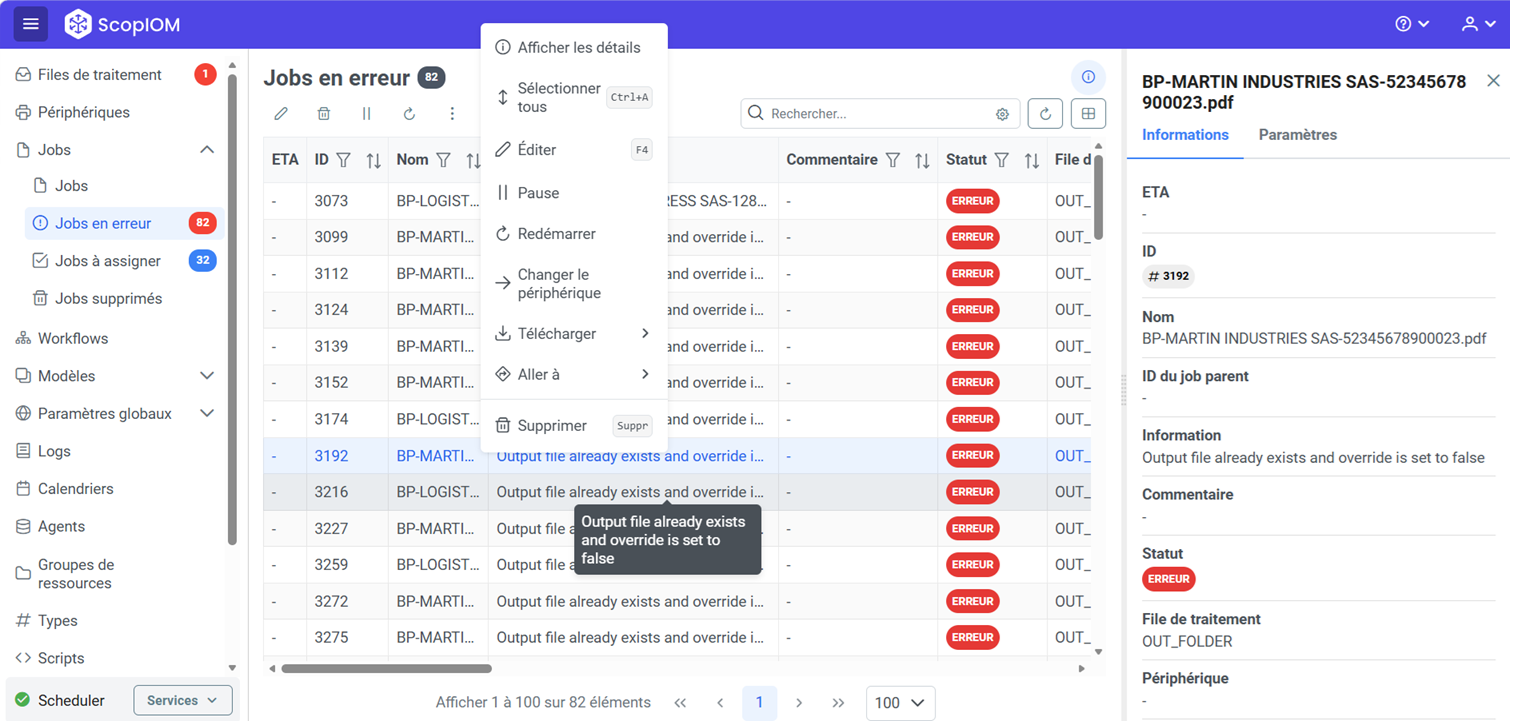Click the sidebar vertical scrollbar
Viewport: 1517px width, 724px height.
click(233, 310)
